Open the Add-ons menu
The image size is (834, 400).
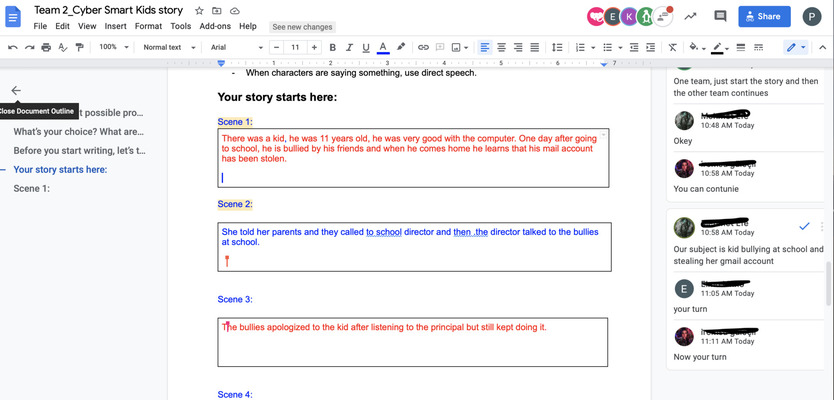[214, 26]
